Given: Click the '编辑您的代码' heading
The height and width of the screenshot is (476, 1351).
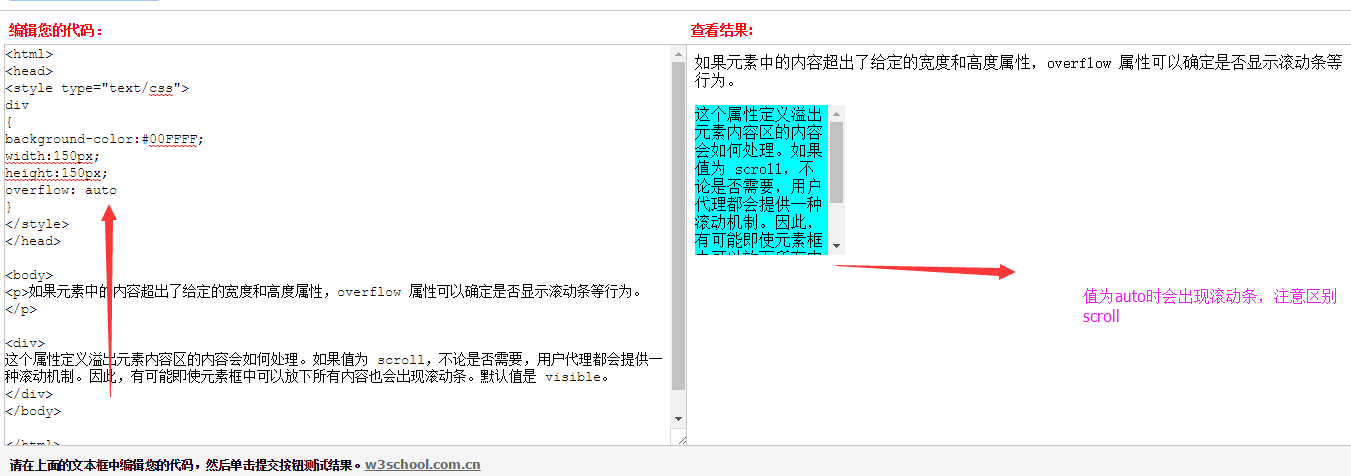Looking at the screenshot, I should (56, 31).
